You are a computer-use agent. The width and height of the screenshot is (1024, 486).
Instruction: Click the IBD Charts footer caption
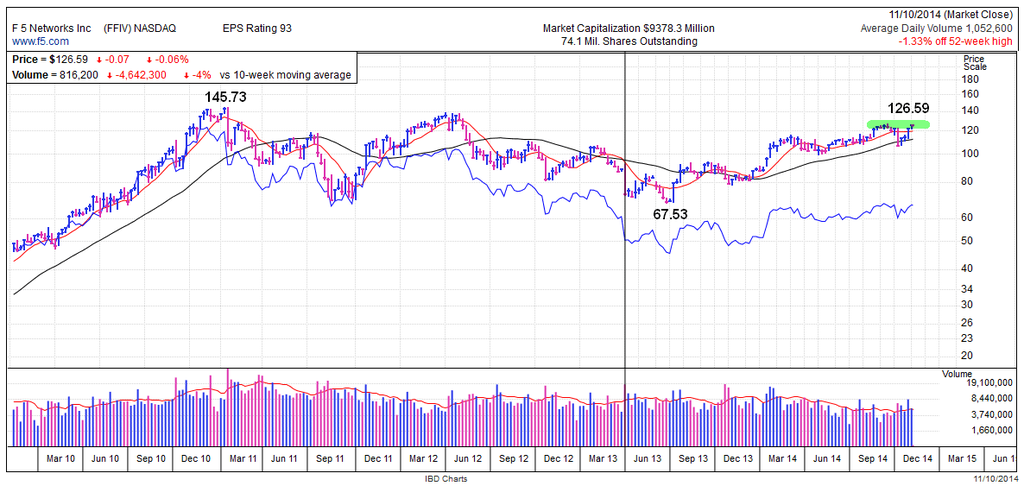coord(446,479)
